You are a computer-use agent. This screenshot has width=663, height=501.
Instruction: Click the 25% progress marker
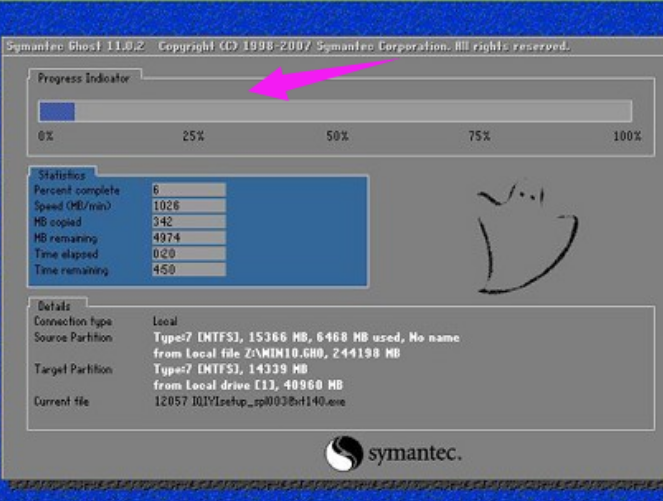(x=193, y=136)
